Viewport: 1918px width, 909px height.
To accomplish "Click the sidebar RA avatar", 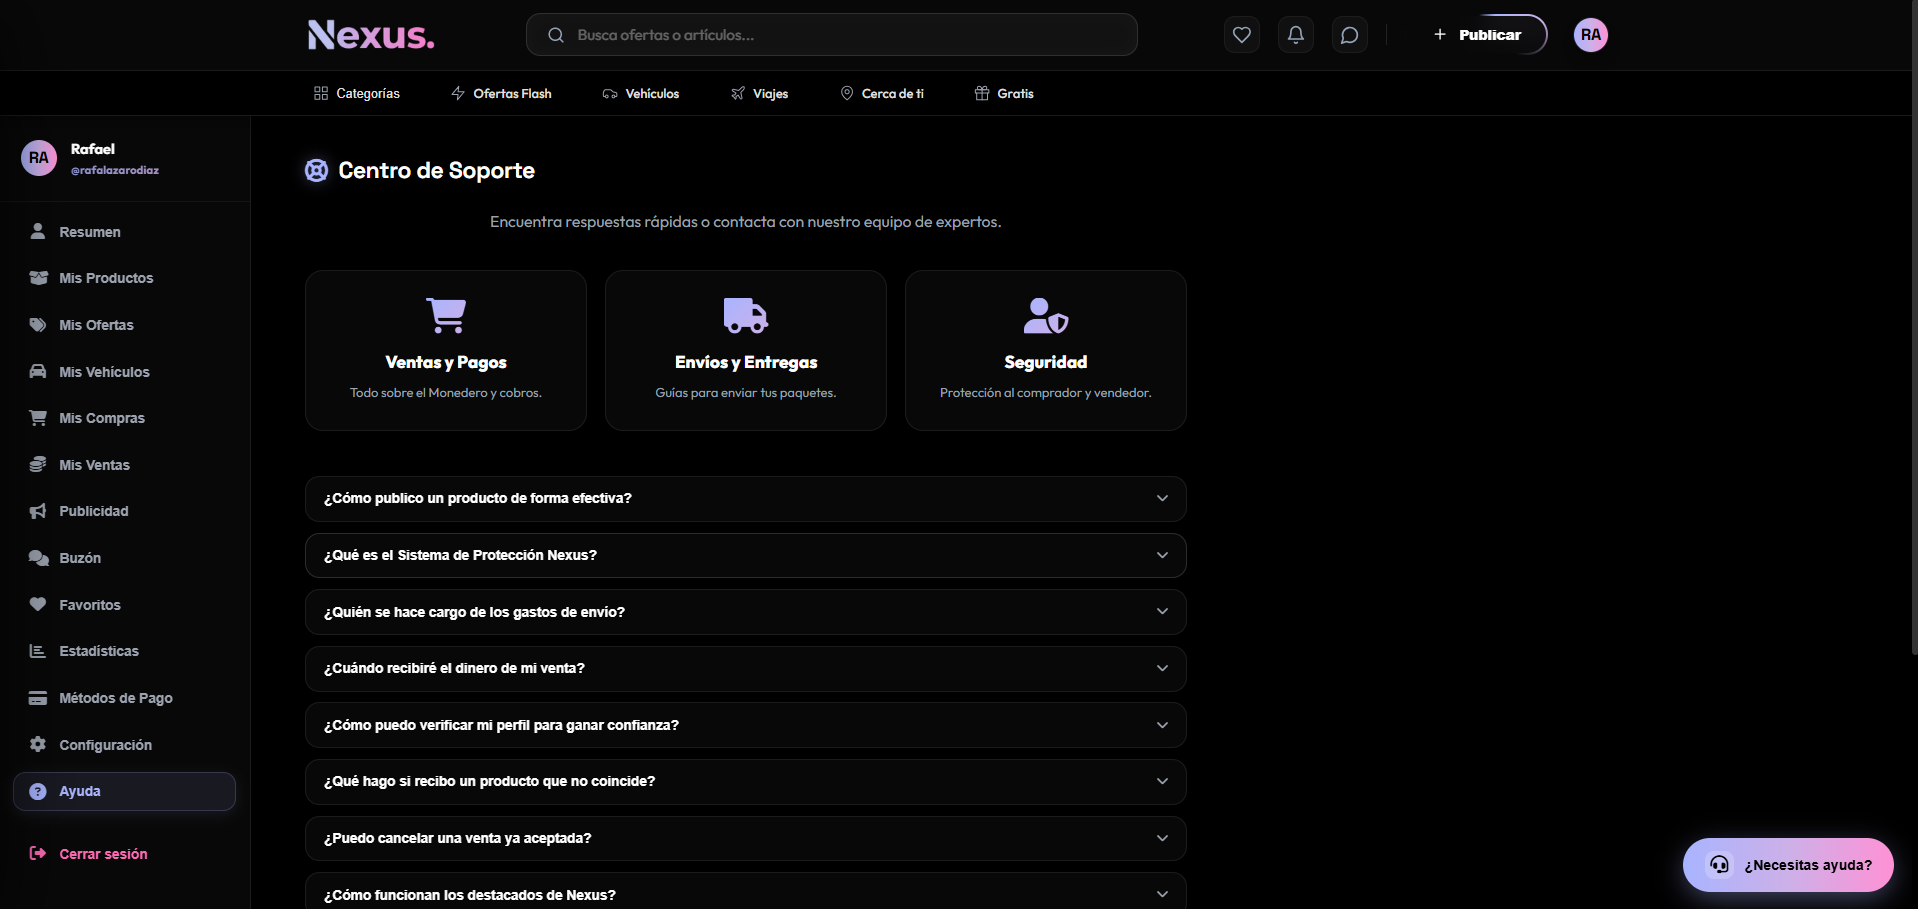I will [x=39, y=158].
